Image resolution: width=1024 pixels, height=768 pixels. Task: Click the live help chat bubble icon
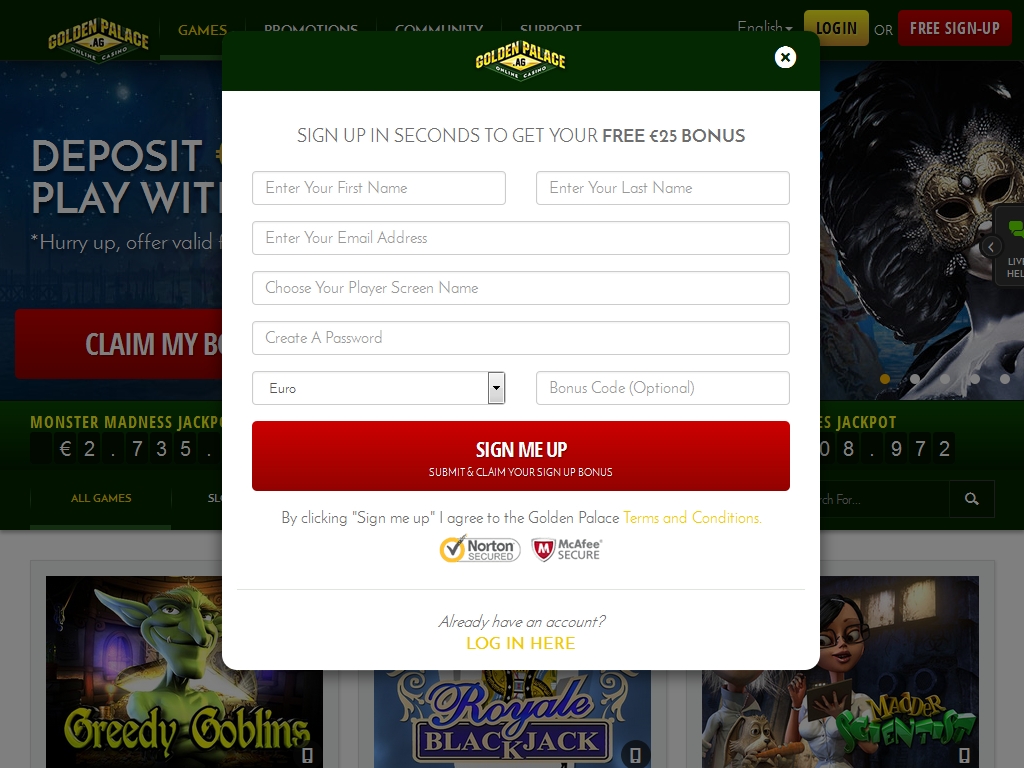[x=1016, y=229]
